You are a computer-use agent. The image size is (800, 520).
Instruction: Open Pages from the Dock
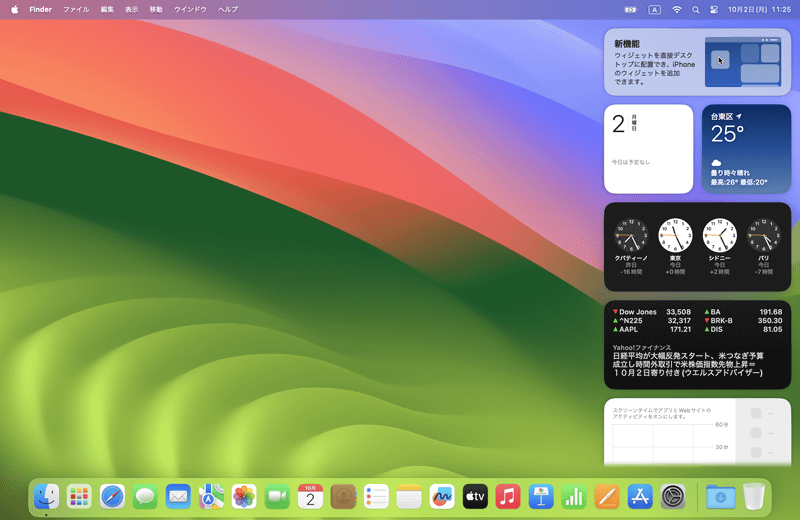click(607, 497)
